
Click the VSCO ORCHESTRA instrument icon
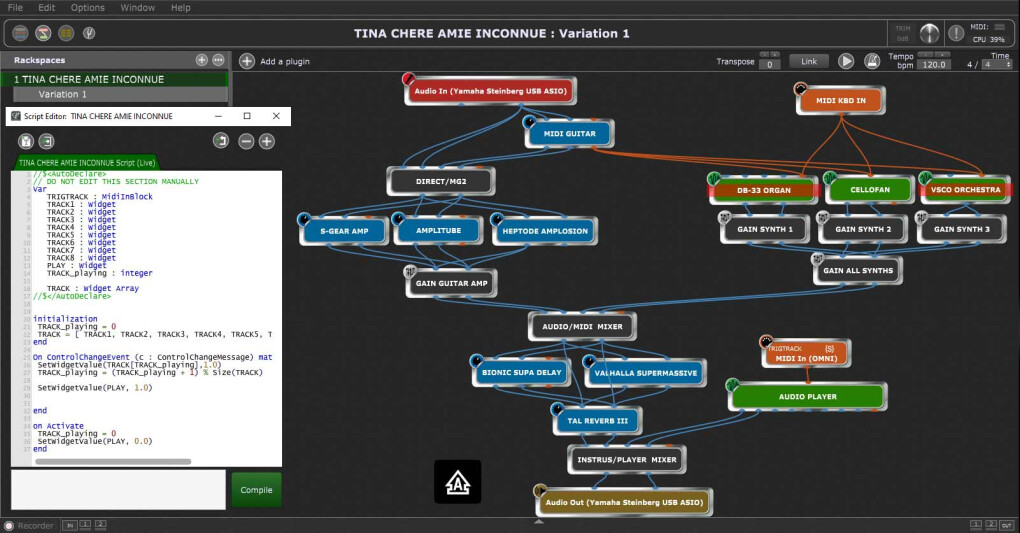pos(925,178)
